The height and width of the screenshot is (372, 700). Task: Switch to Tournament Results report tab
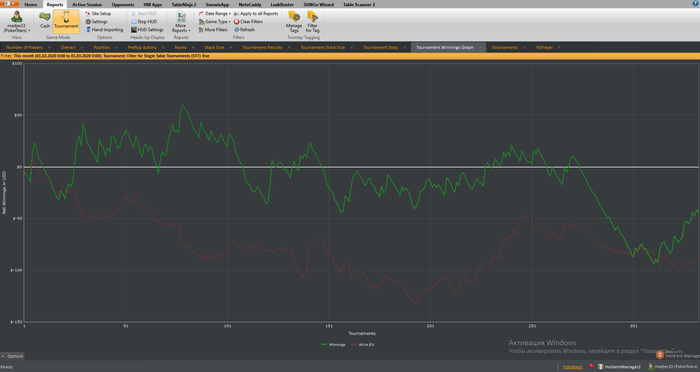click(x=262, y=47)
